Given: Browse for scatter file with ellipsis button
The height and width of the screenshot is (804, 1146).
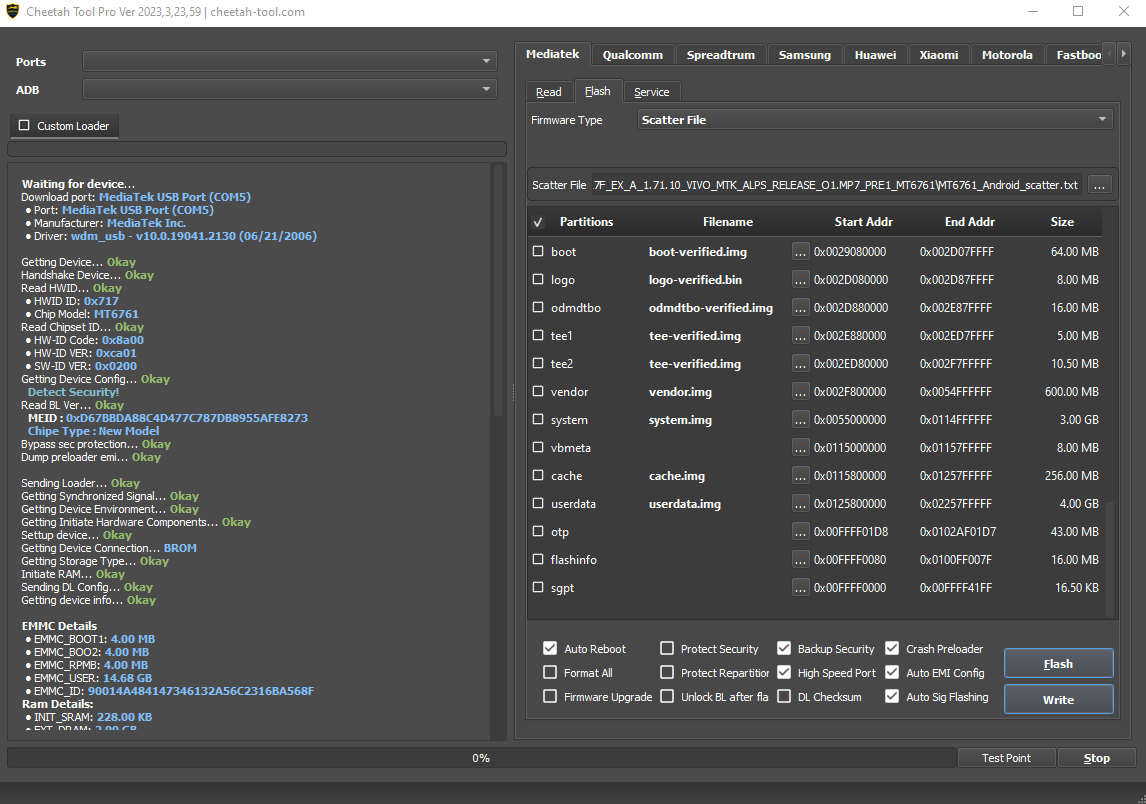Looking at the screenshot, I should (x=1099, y=185).
